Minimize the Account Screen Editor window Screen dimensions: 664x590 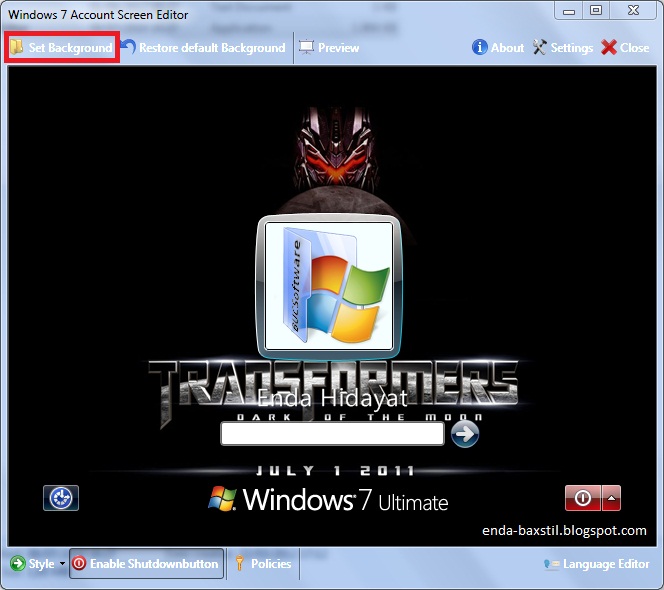pos(569,11)
